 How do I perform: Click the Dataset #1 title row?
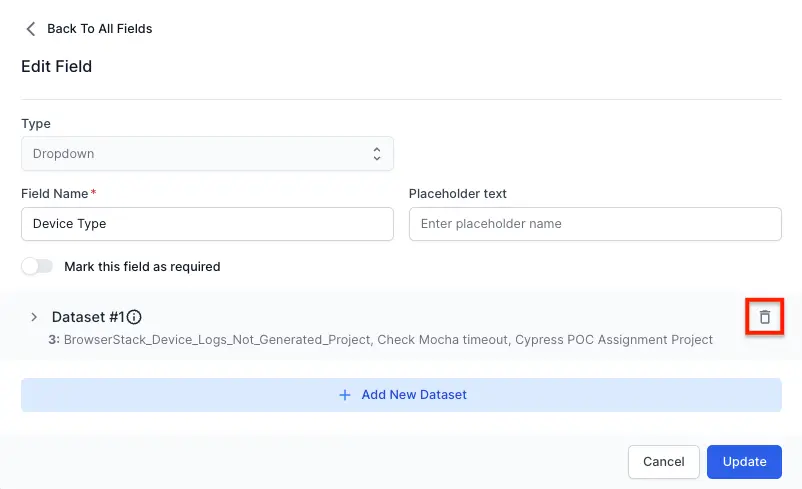(x=88, y=317)
